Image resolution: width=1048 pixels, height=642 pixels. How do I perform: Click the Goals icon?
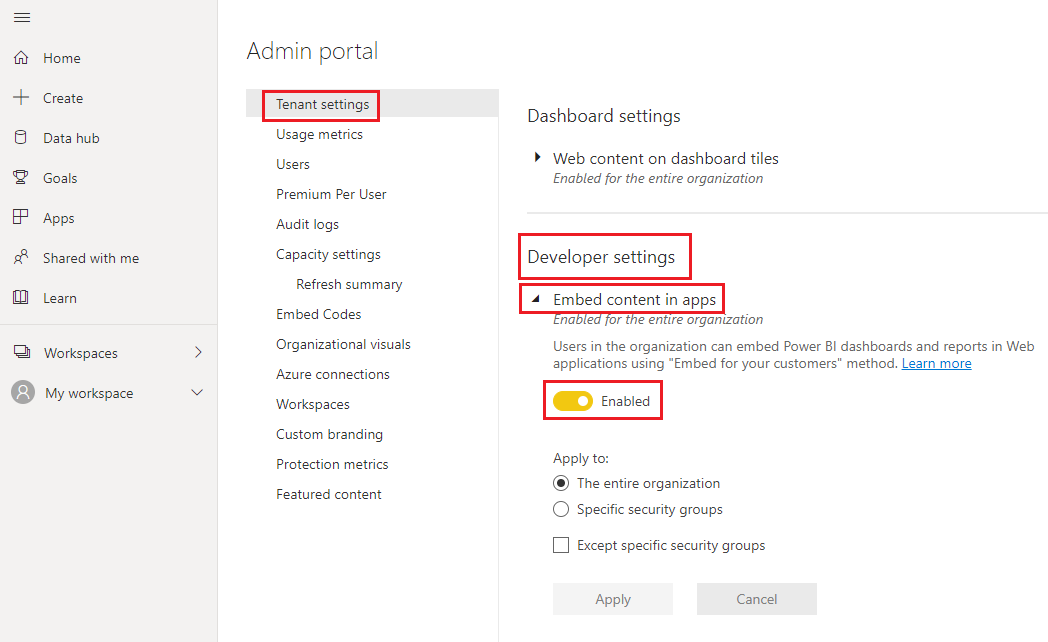tap(20, 177)
